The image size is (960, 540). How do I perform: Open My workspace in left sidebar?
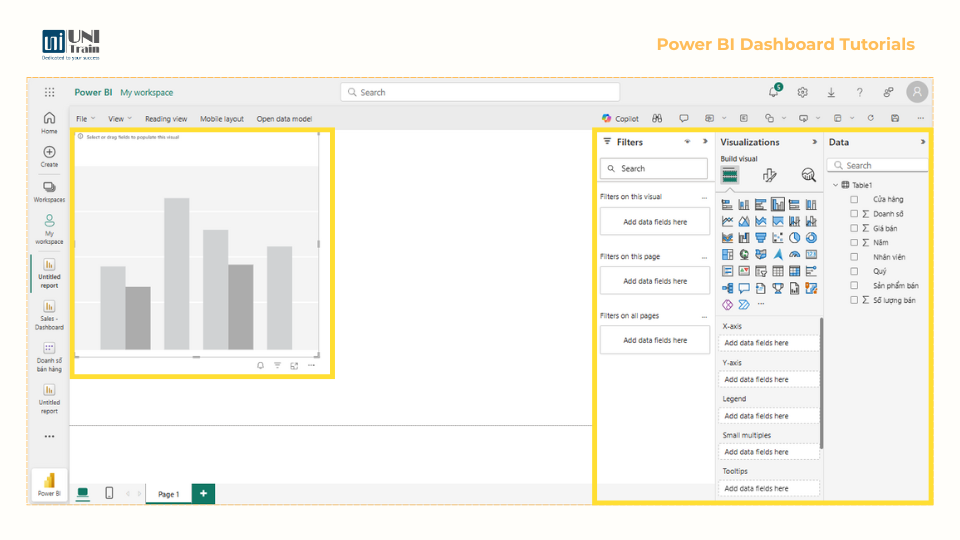click(50, 229)
